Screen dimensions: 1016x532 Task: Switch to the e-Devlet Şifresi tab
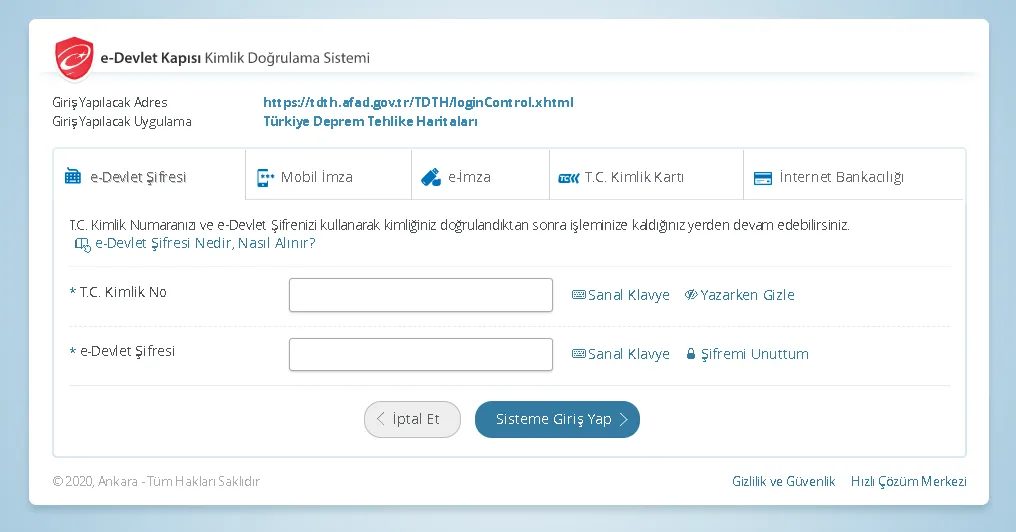click(x=150, y=175)
